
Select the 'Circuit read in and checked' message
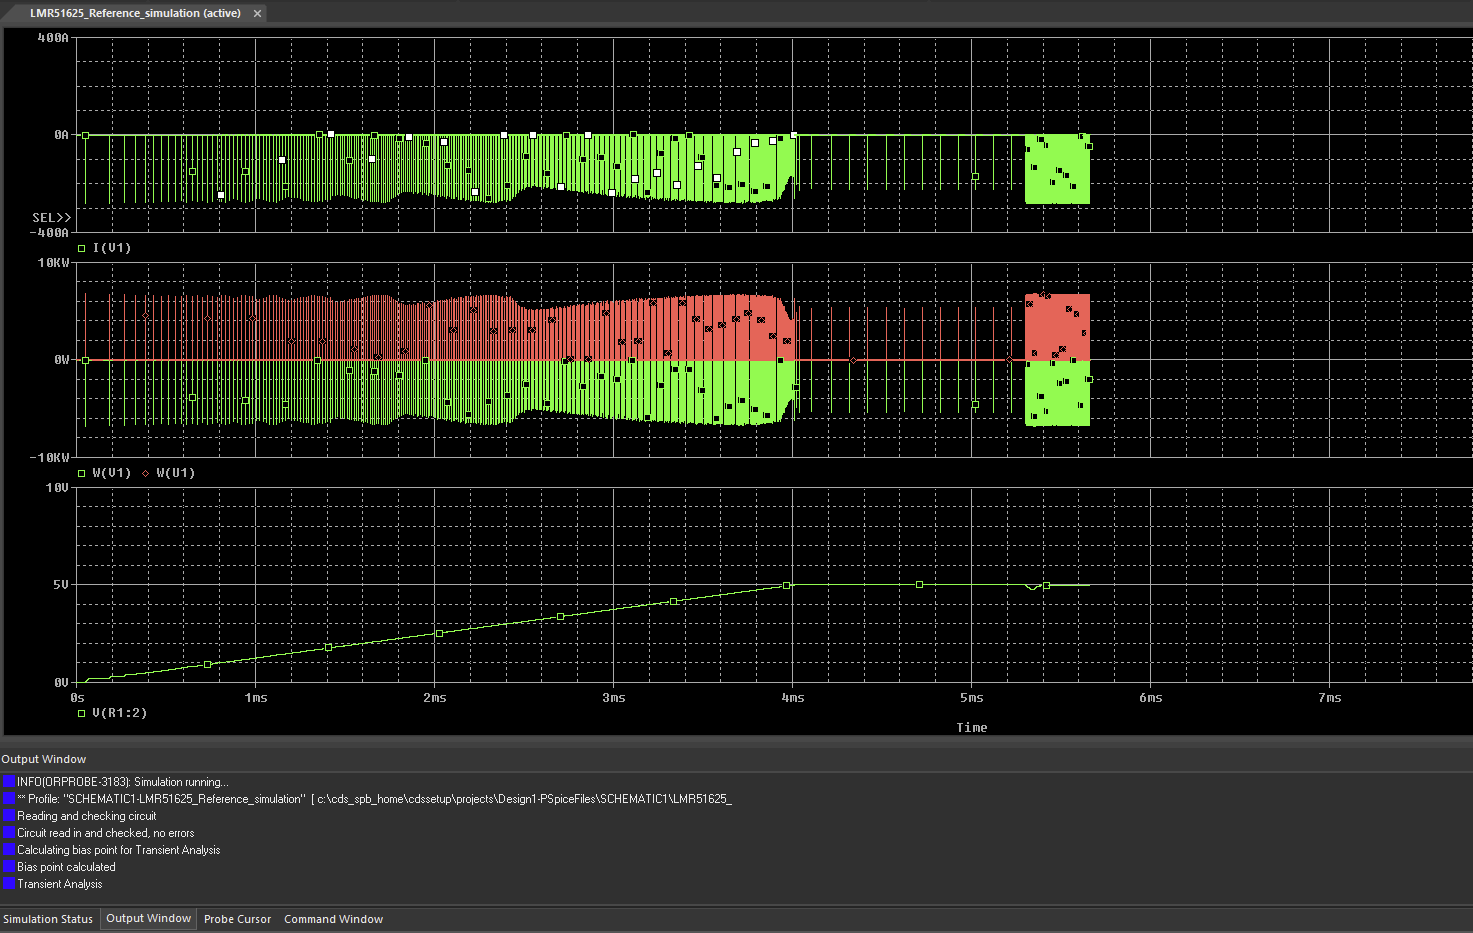coord(105,833)
